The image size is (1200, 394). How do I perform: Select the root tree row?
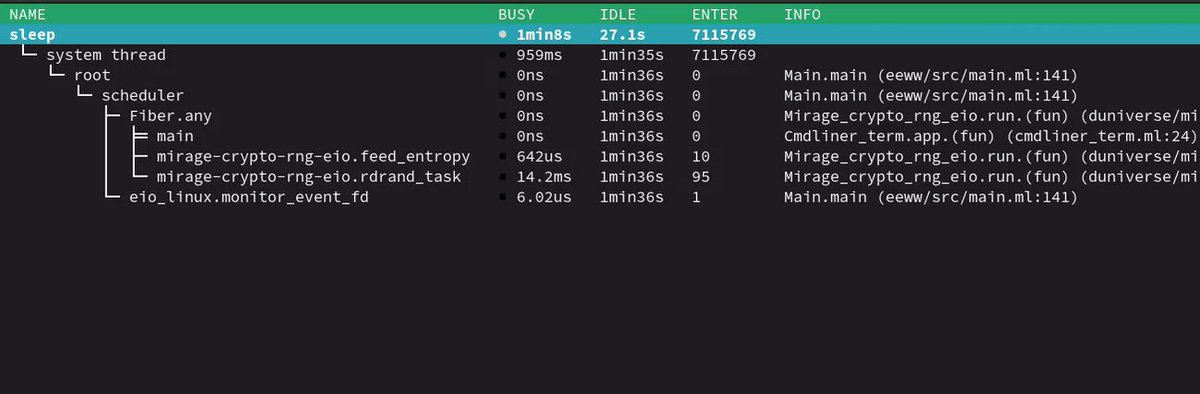point(600,75)
